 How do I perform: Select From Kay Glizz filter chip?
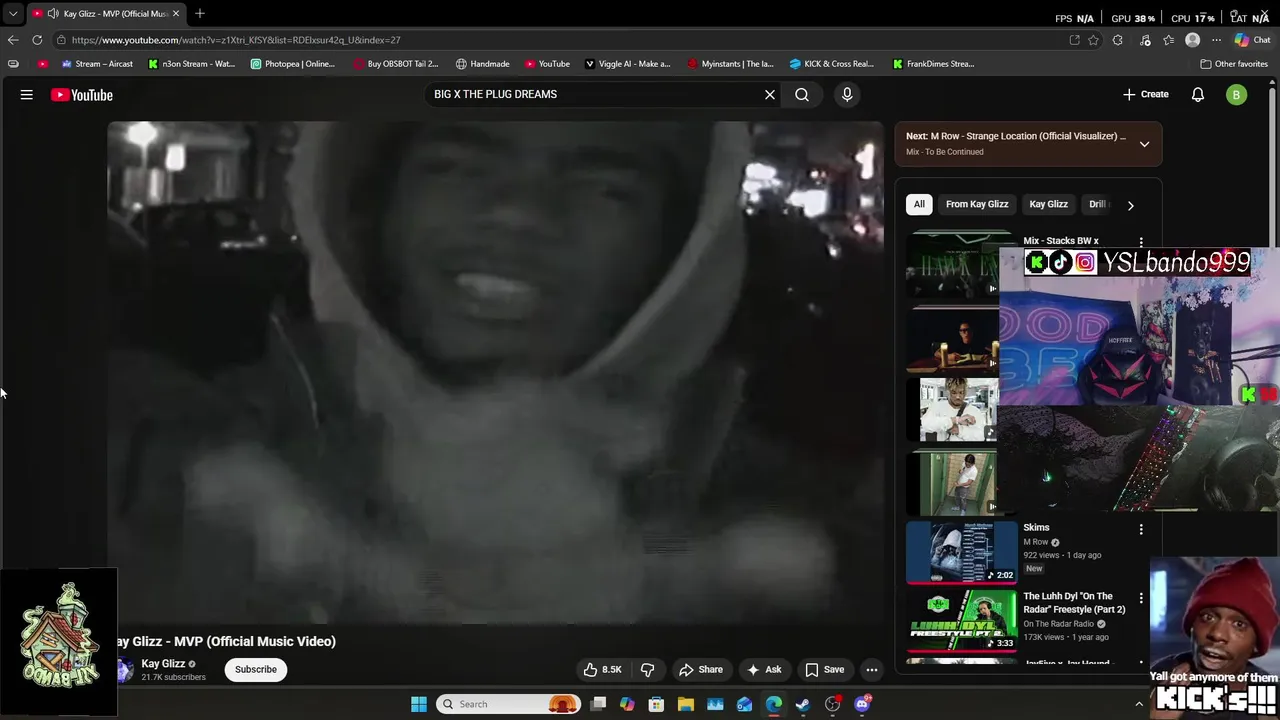(977, 204)
